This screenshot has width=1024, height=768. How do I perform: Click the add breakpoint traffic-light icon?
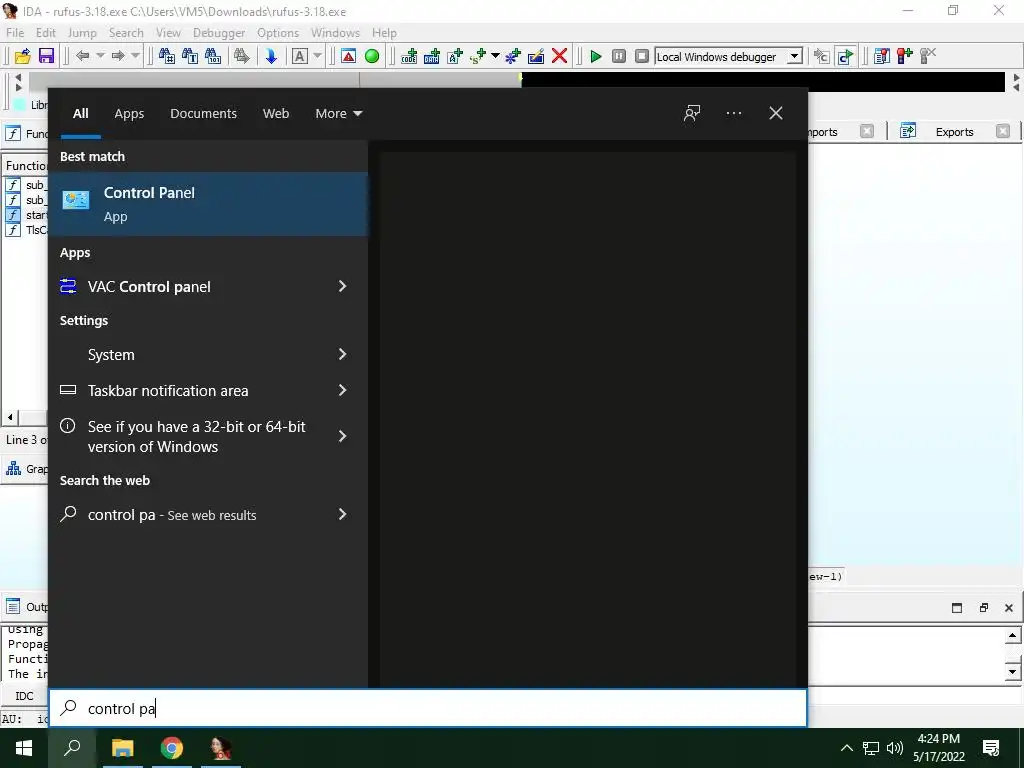(x=905, y=56)
